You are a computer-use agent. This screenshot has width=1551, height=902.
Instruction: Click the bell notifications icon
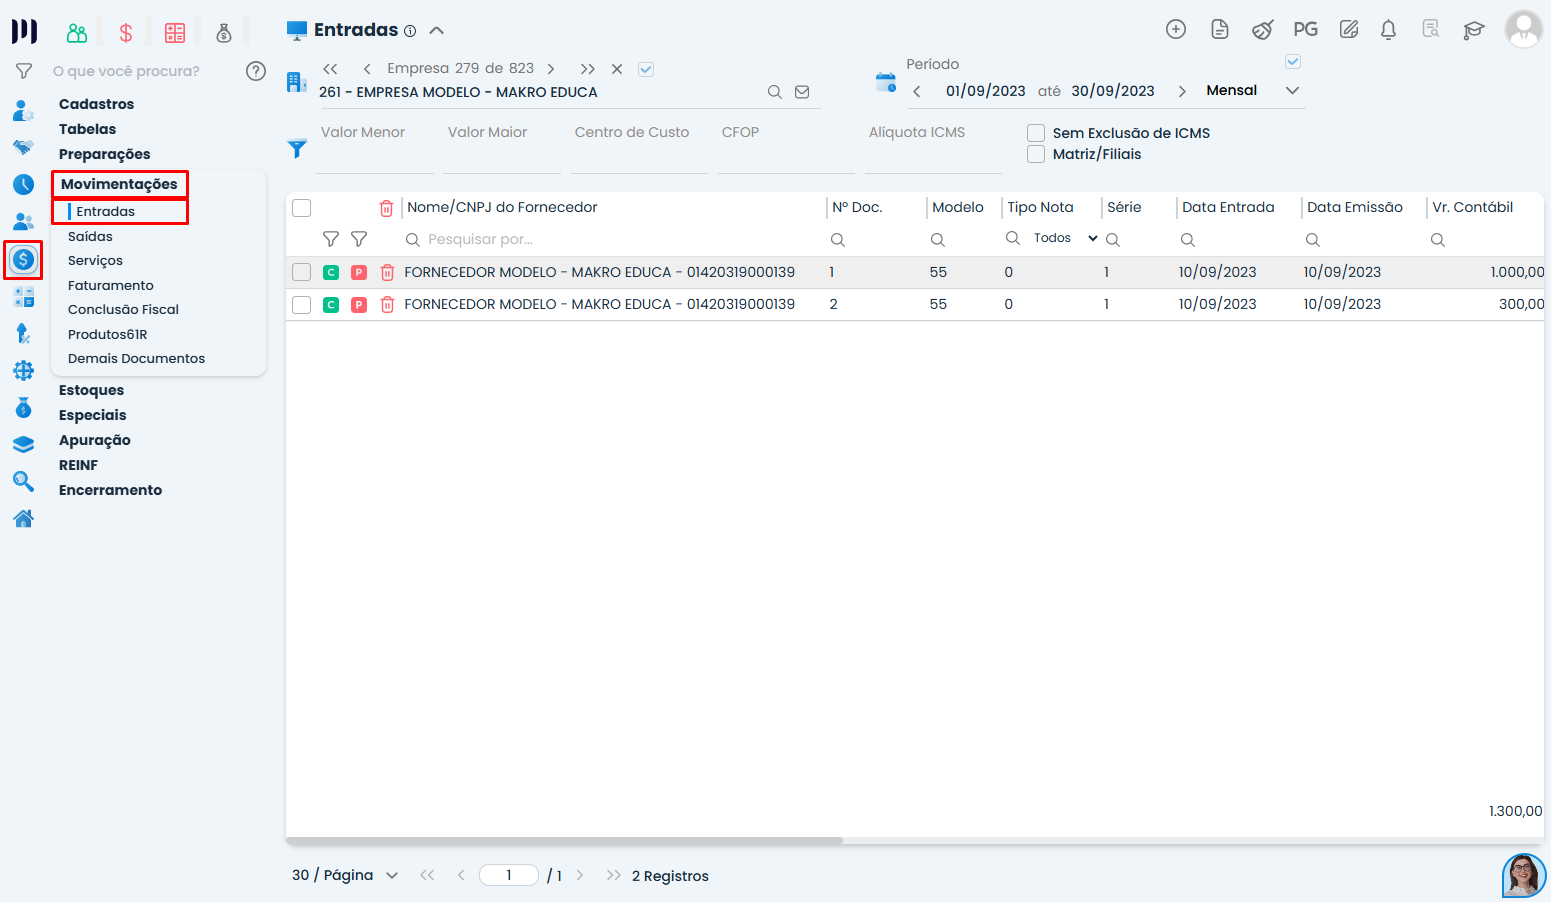click(1388, 30)
